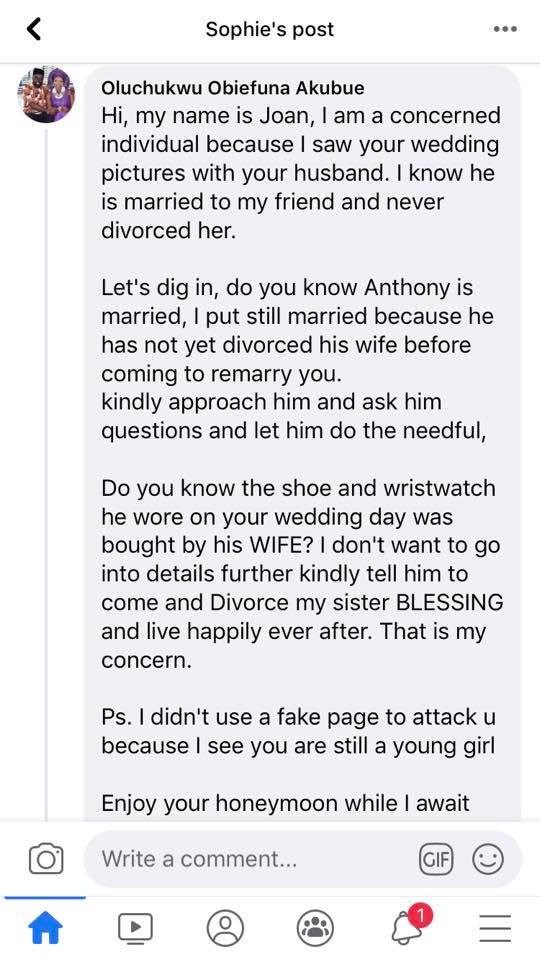This screenshot has height=960, width=540.
Task: Tap the comment bubble text starting 'Hi, my name is Joan'
Action: 300,174
